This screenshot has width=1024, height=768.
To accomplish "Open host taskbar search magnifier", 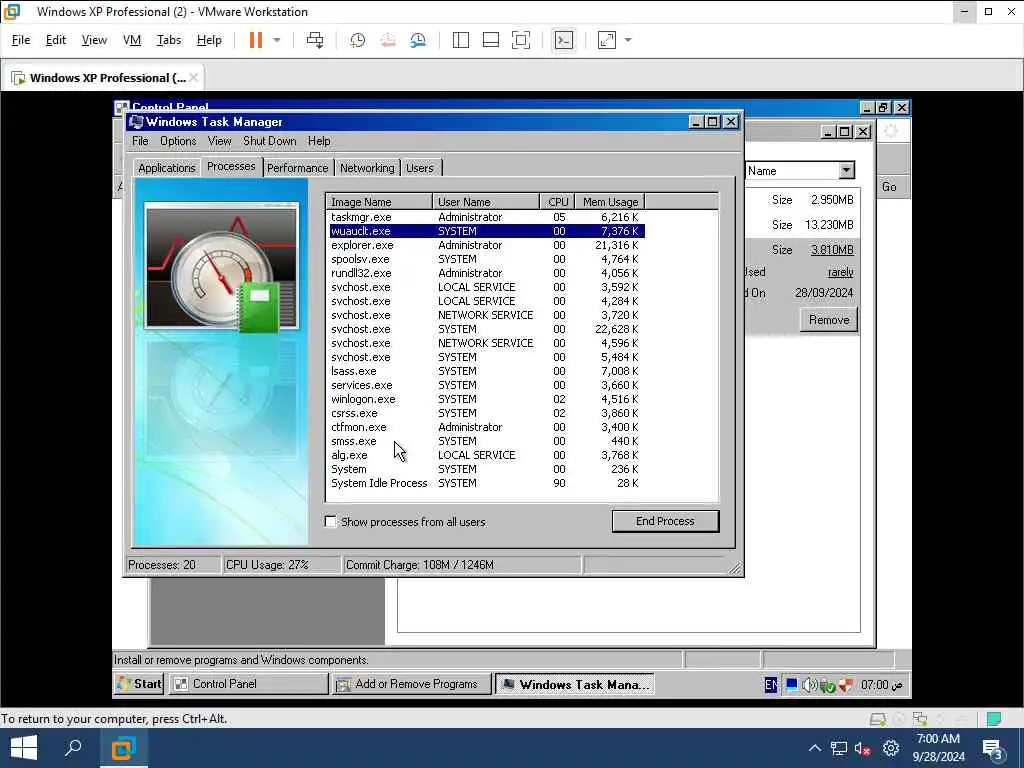I will tap(73, 748).
